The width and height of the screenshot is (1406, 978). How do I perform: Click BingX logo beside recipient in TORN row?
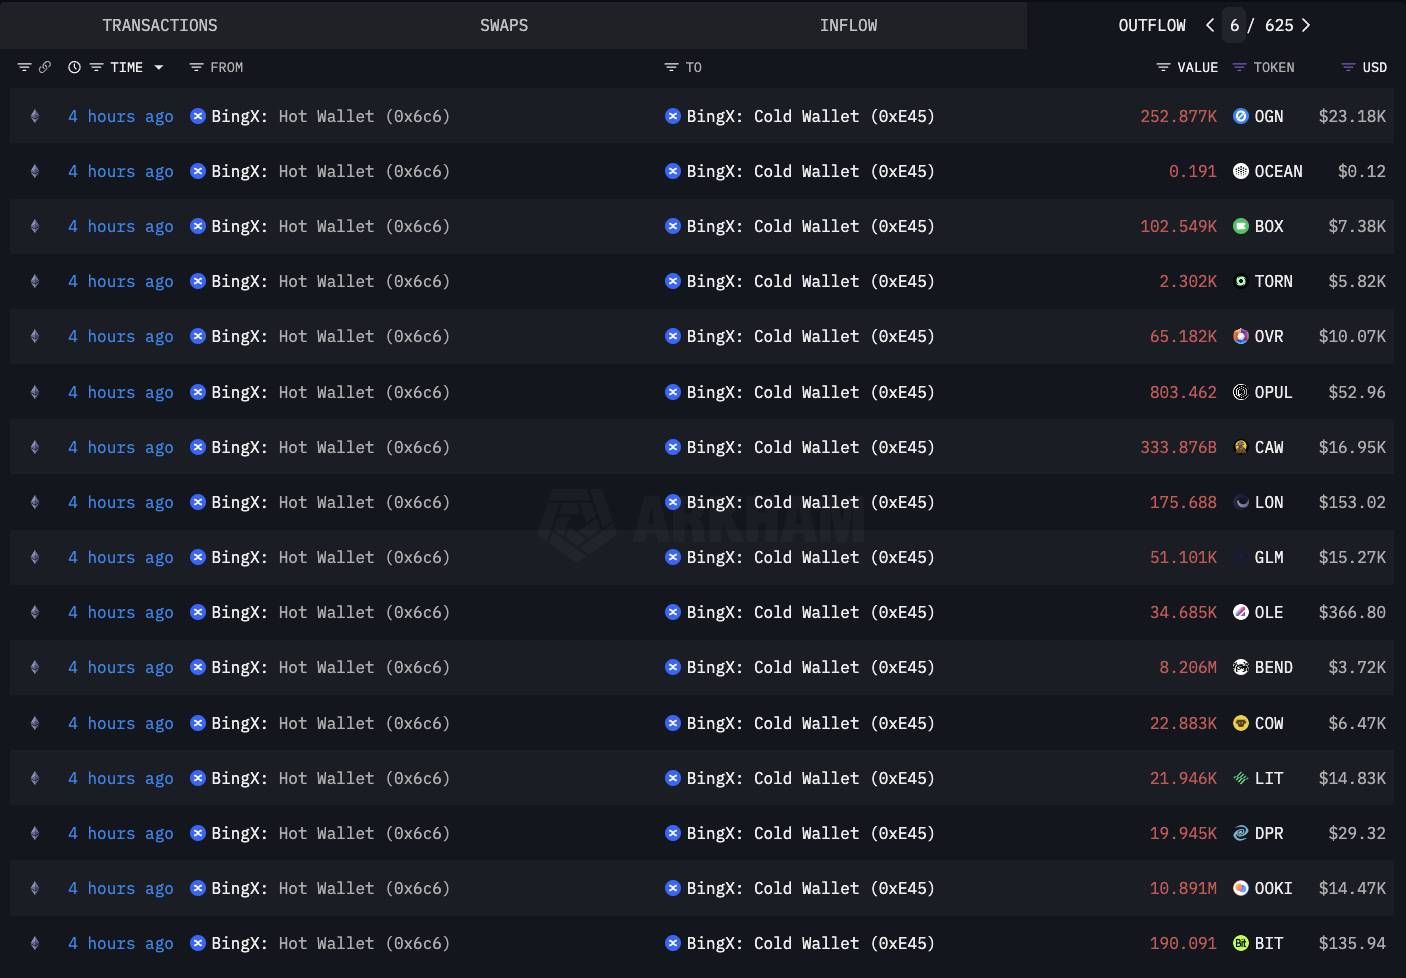(673, 281)
